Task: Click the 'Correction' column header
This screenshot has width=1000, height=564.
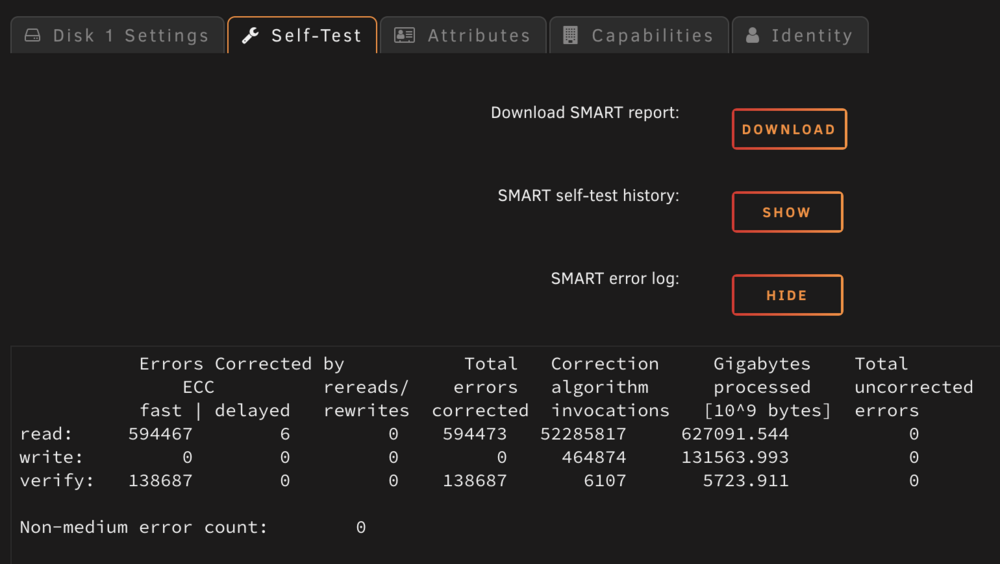Action: click(x=605, y=364)
